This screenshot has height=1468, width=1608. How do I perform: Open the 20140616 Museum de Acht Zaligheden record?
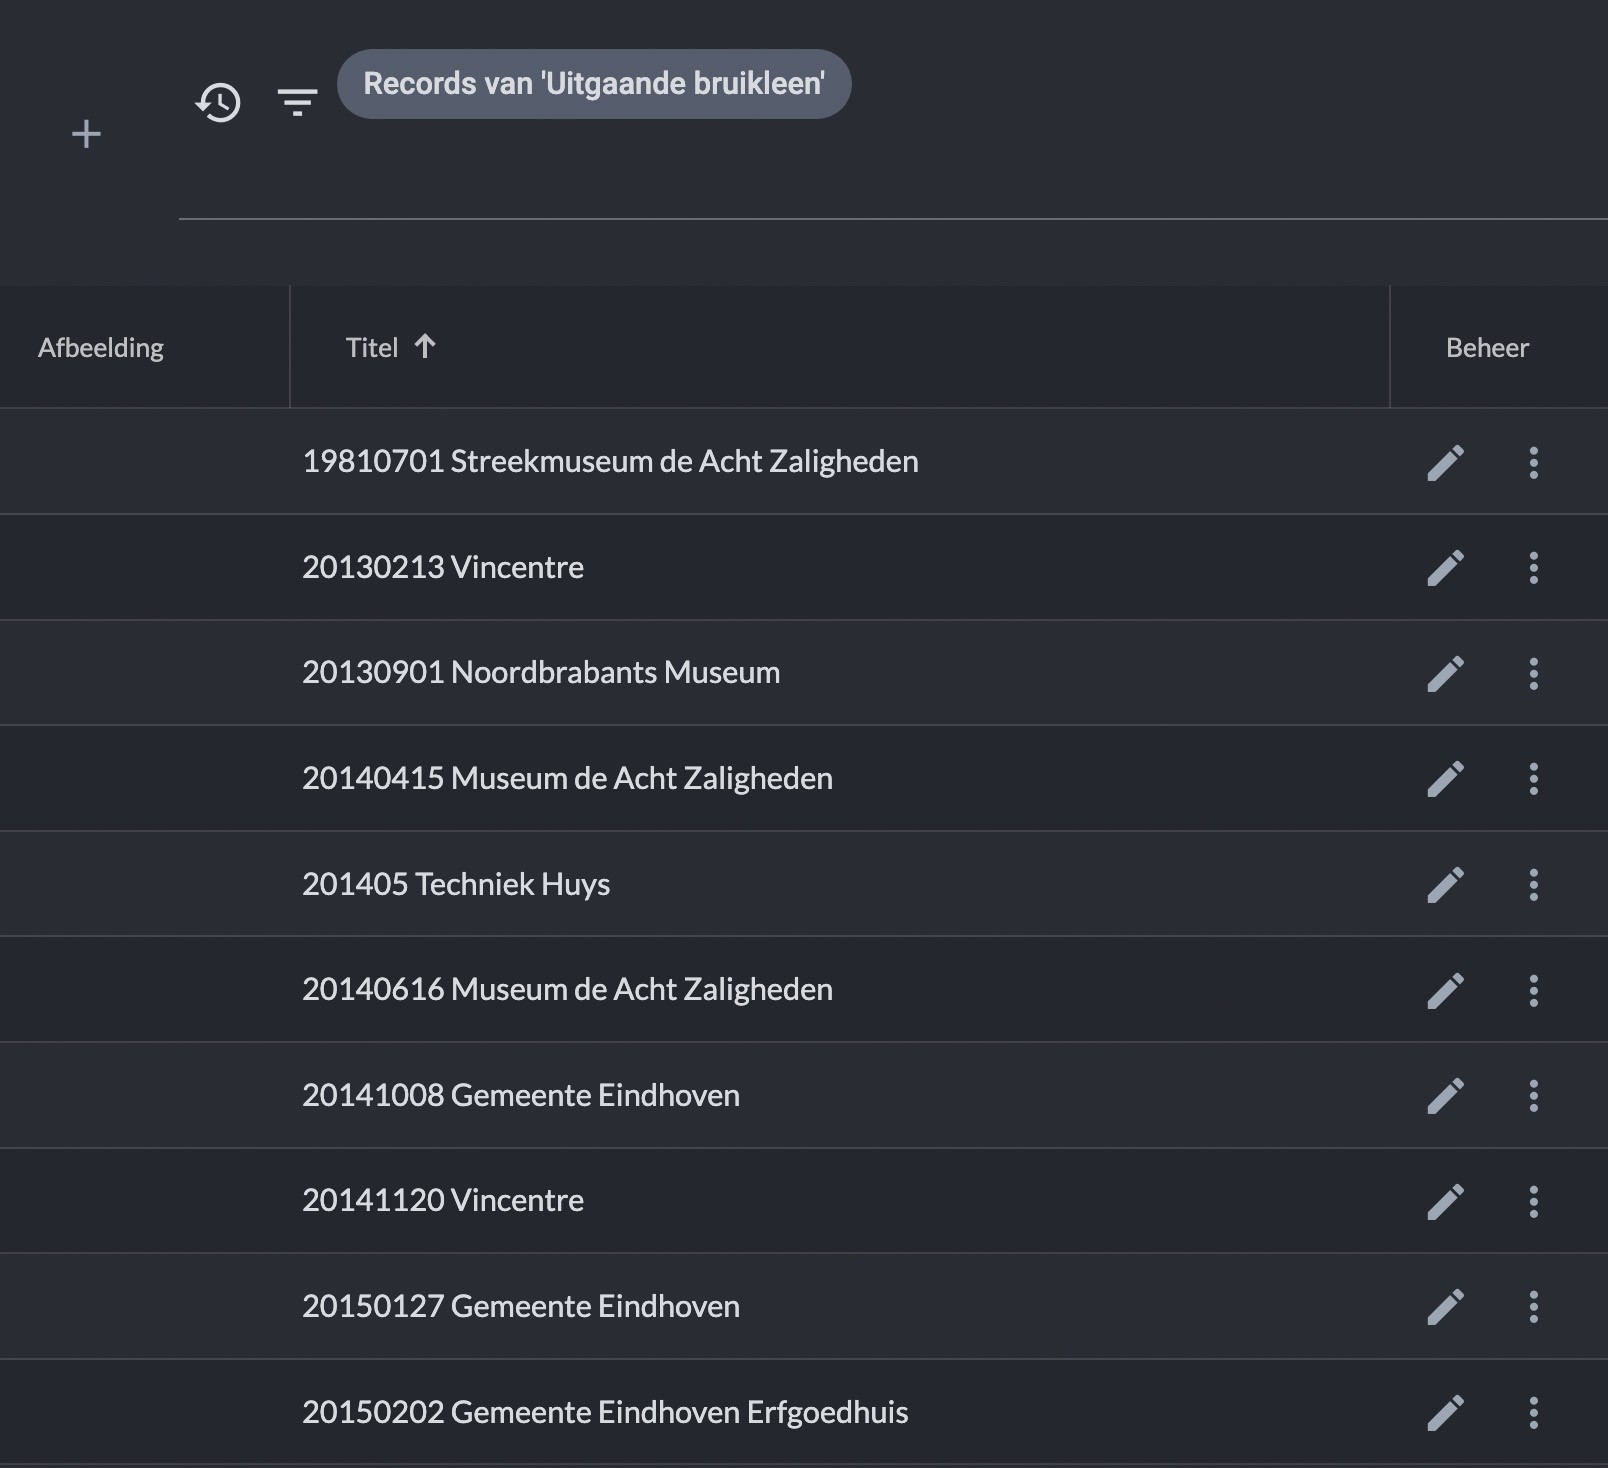tap(567, 990)
